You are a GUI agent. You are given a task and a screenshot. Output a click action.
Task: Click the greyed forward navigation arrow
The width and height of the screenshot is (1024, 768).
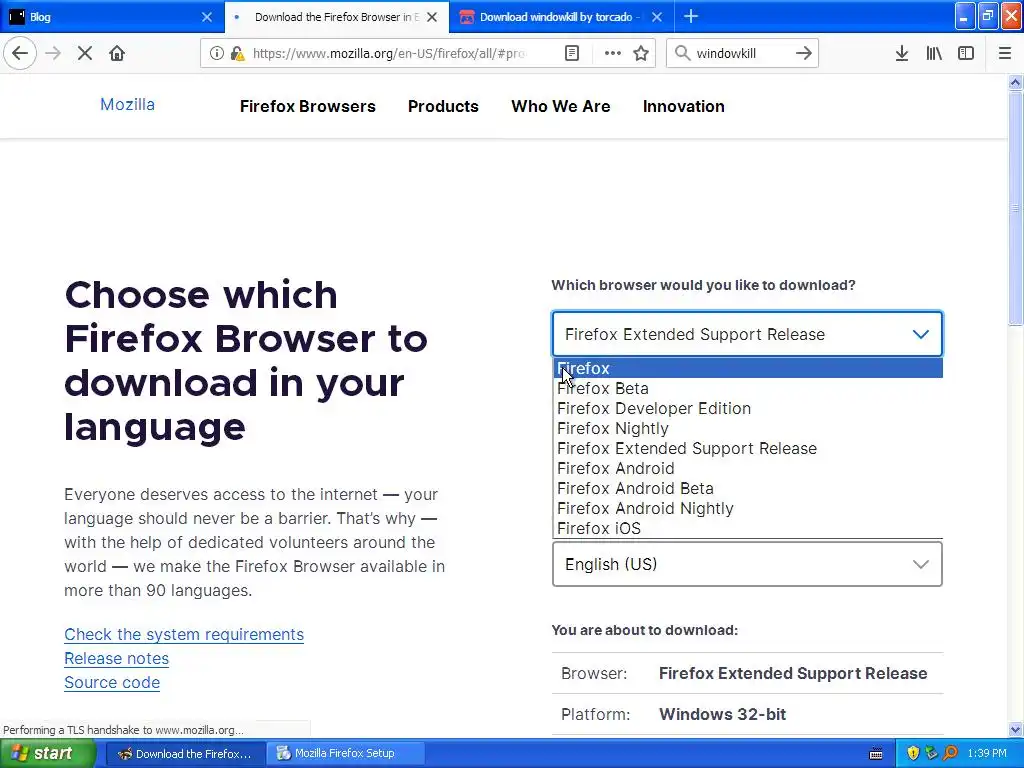pyautogui.click(x=53, y=53)
